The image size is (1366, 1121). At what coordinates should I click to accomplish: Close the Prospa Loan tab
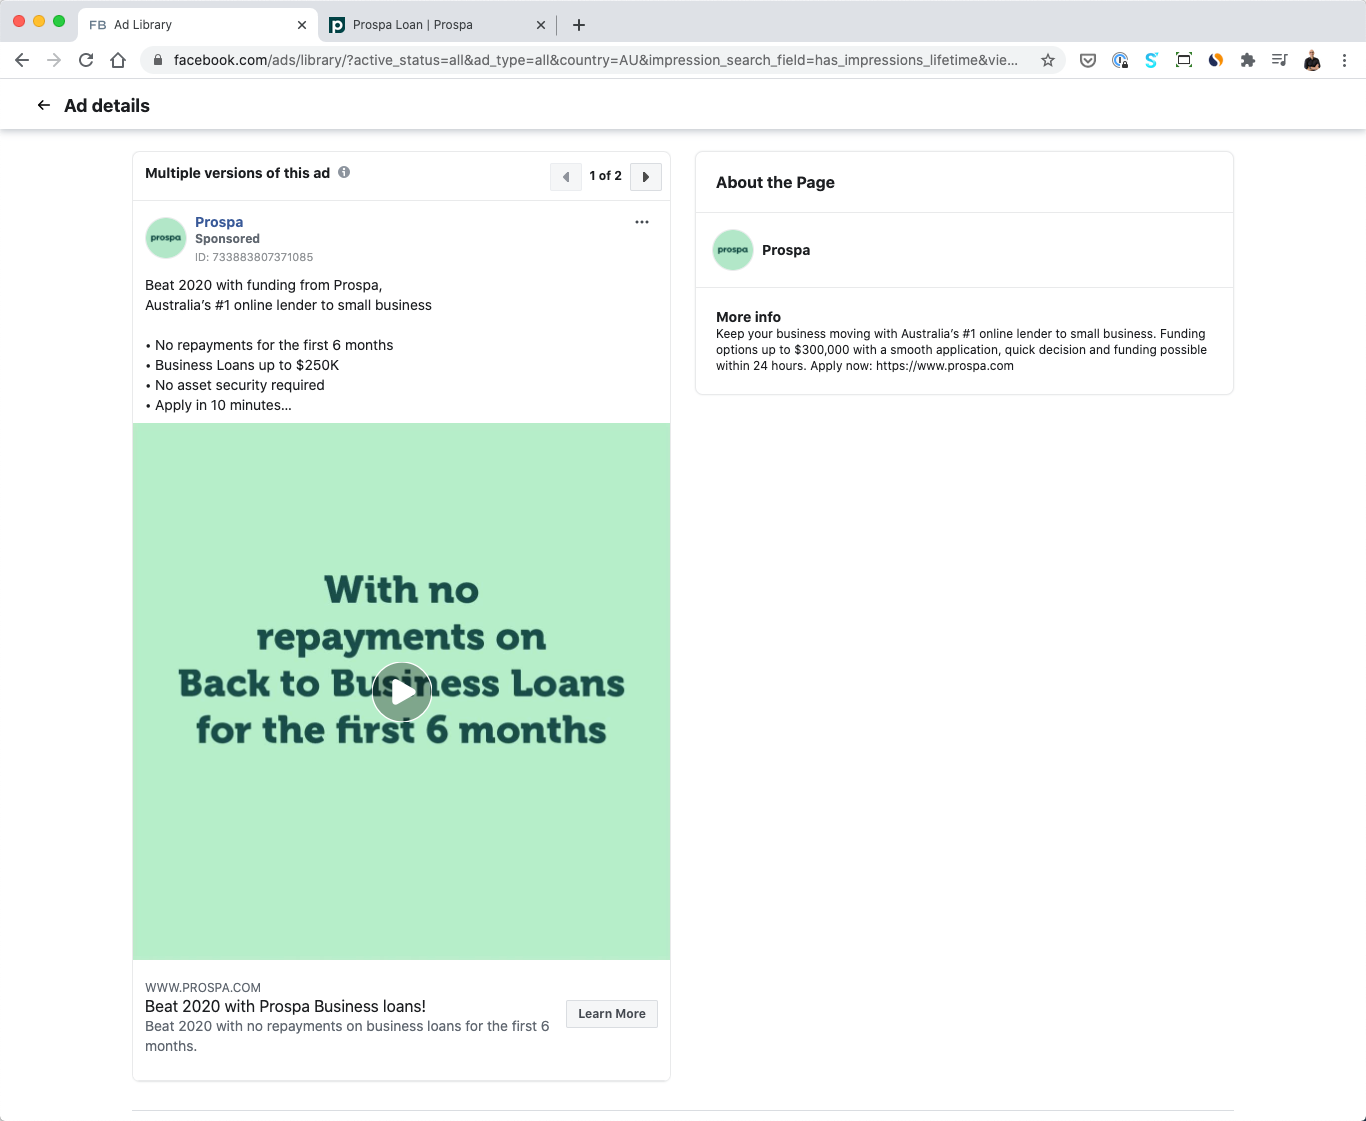tap(541, 25)
